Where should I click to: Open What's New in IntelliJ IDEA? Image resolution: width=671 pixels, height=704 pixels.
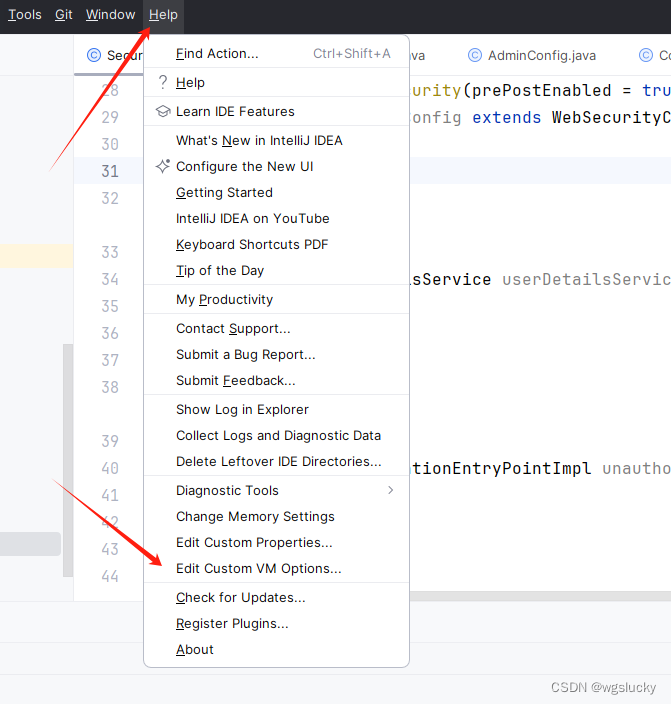pos(276,141)
